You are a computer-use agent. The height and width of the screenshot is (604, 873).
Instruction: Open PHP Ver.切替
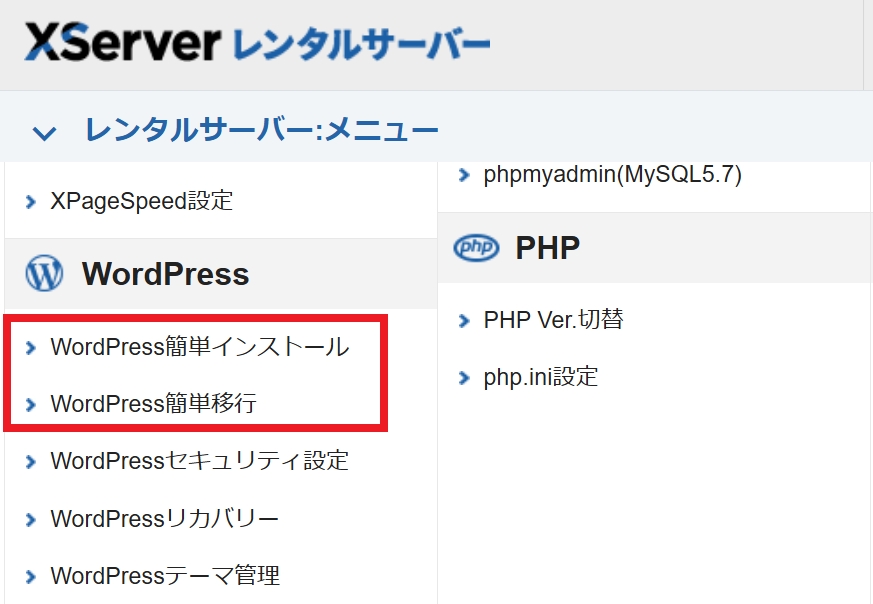[x=553, y=320]
